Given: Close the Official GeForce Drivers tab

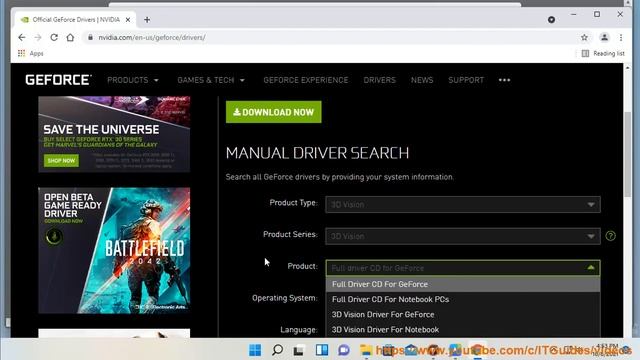Looking at the screenshot, I should [128, 20].
